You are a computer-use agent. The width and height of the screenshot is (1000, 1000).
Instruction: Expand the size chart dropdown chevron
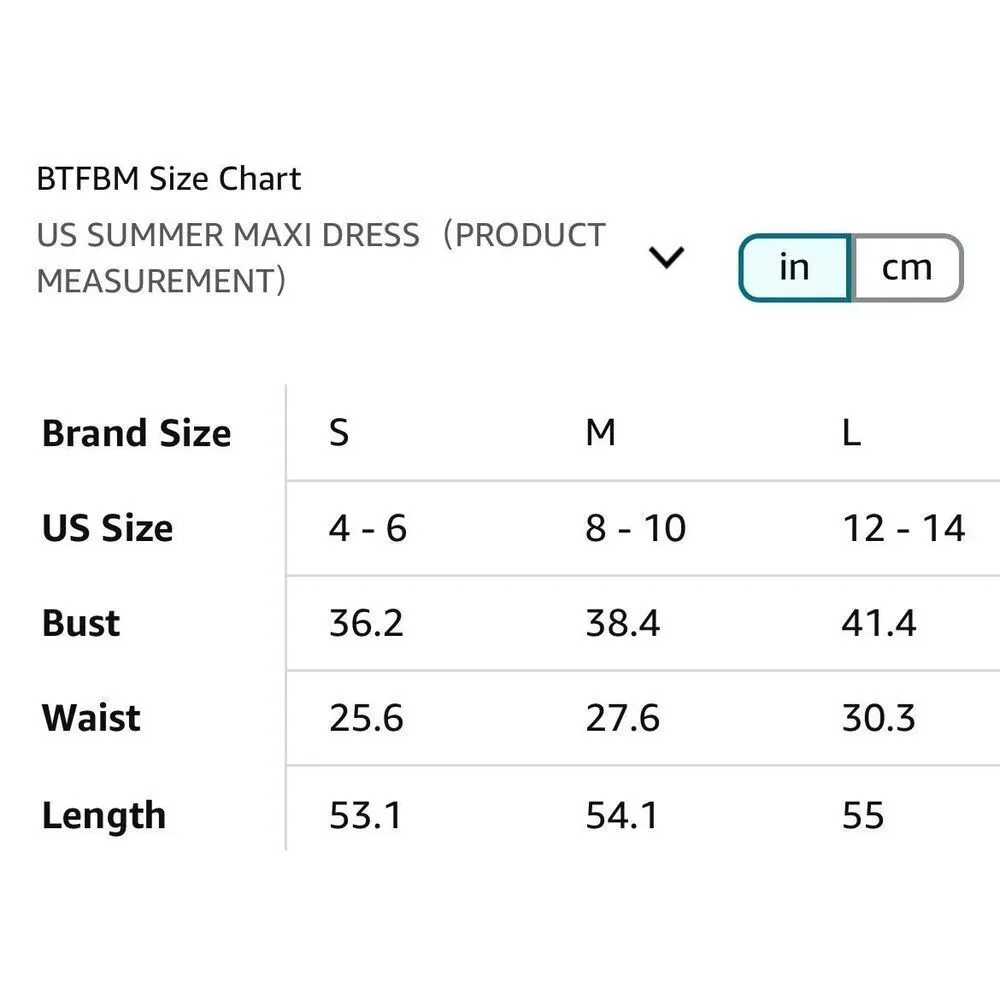click(666, 258)
